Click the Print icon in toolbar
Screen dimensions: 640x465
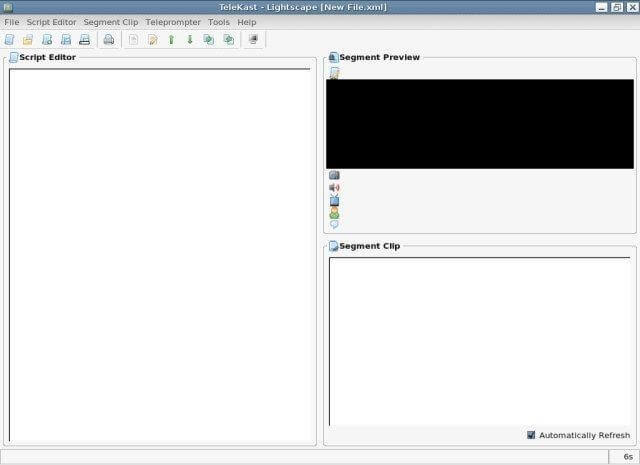click(x=109, y=40)
